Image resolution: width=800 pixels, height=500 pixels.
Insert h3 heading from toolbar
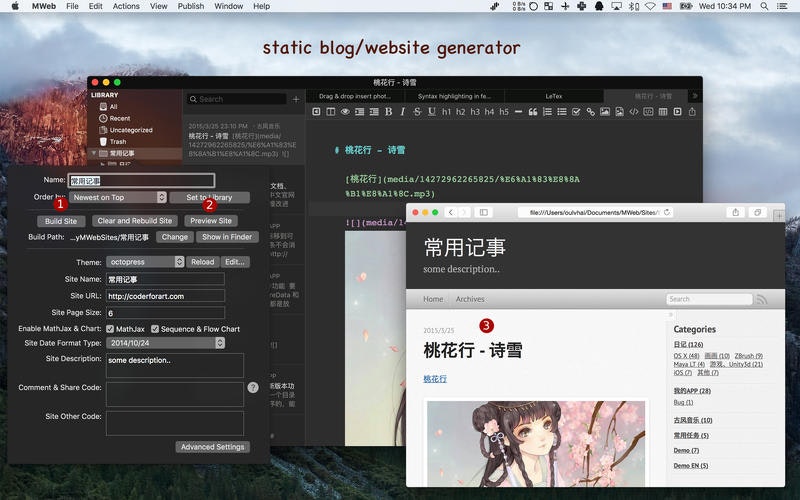coord(475,112)
